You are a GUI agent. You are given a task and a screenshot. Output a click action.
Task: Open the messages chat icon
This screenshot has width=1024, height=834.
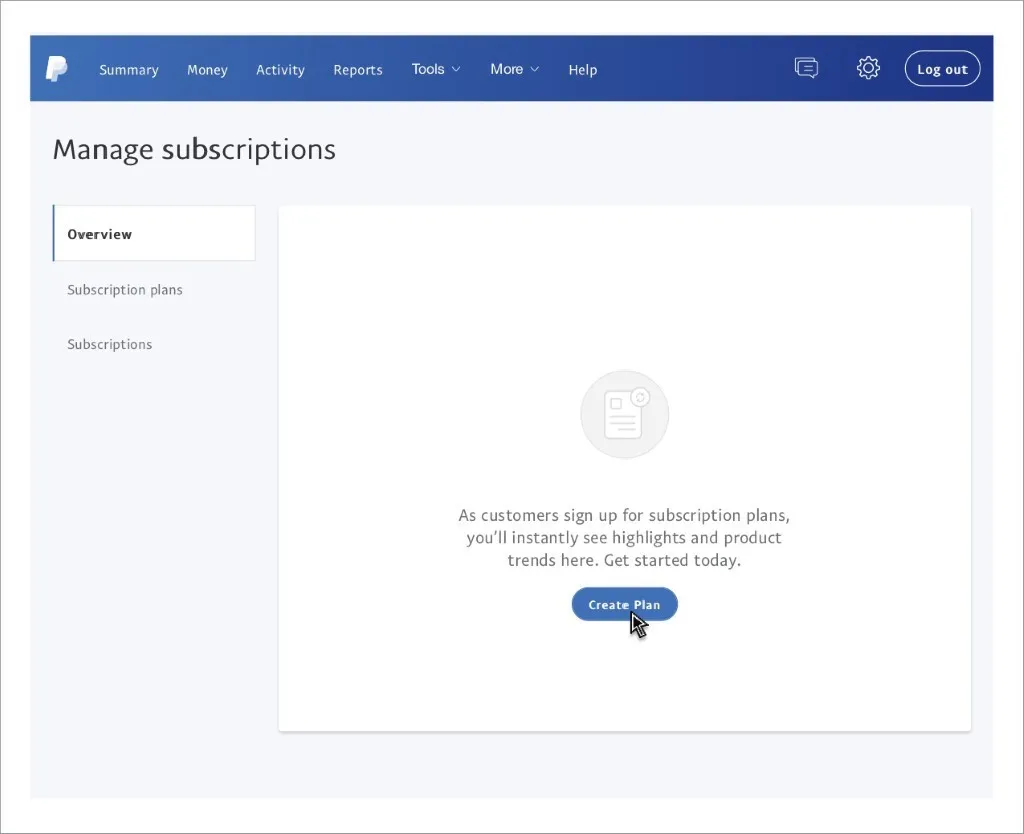tap(806, 68)
